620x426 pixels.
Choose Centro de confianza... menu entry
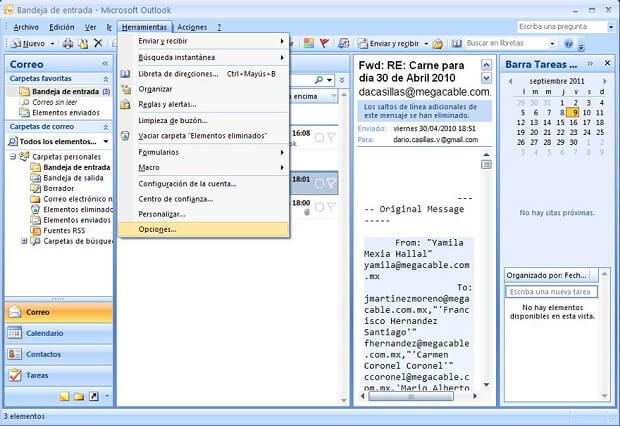[204, 199]
